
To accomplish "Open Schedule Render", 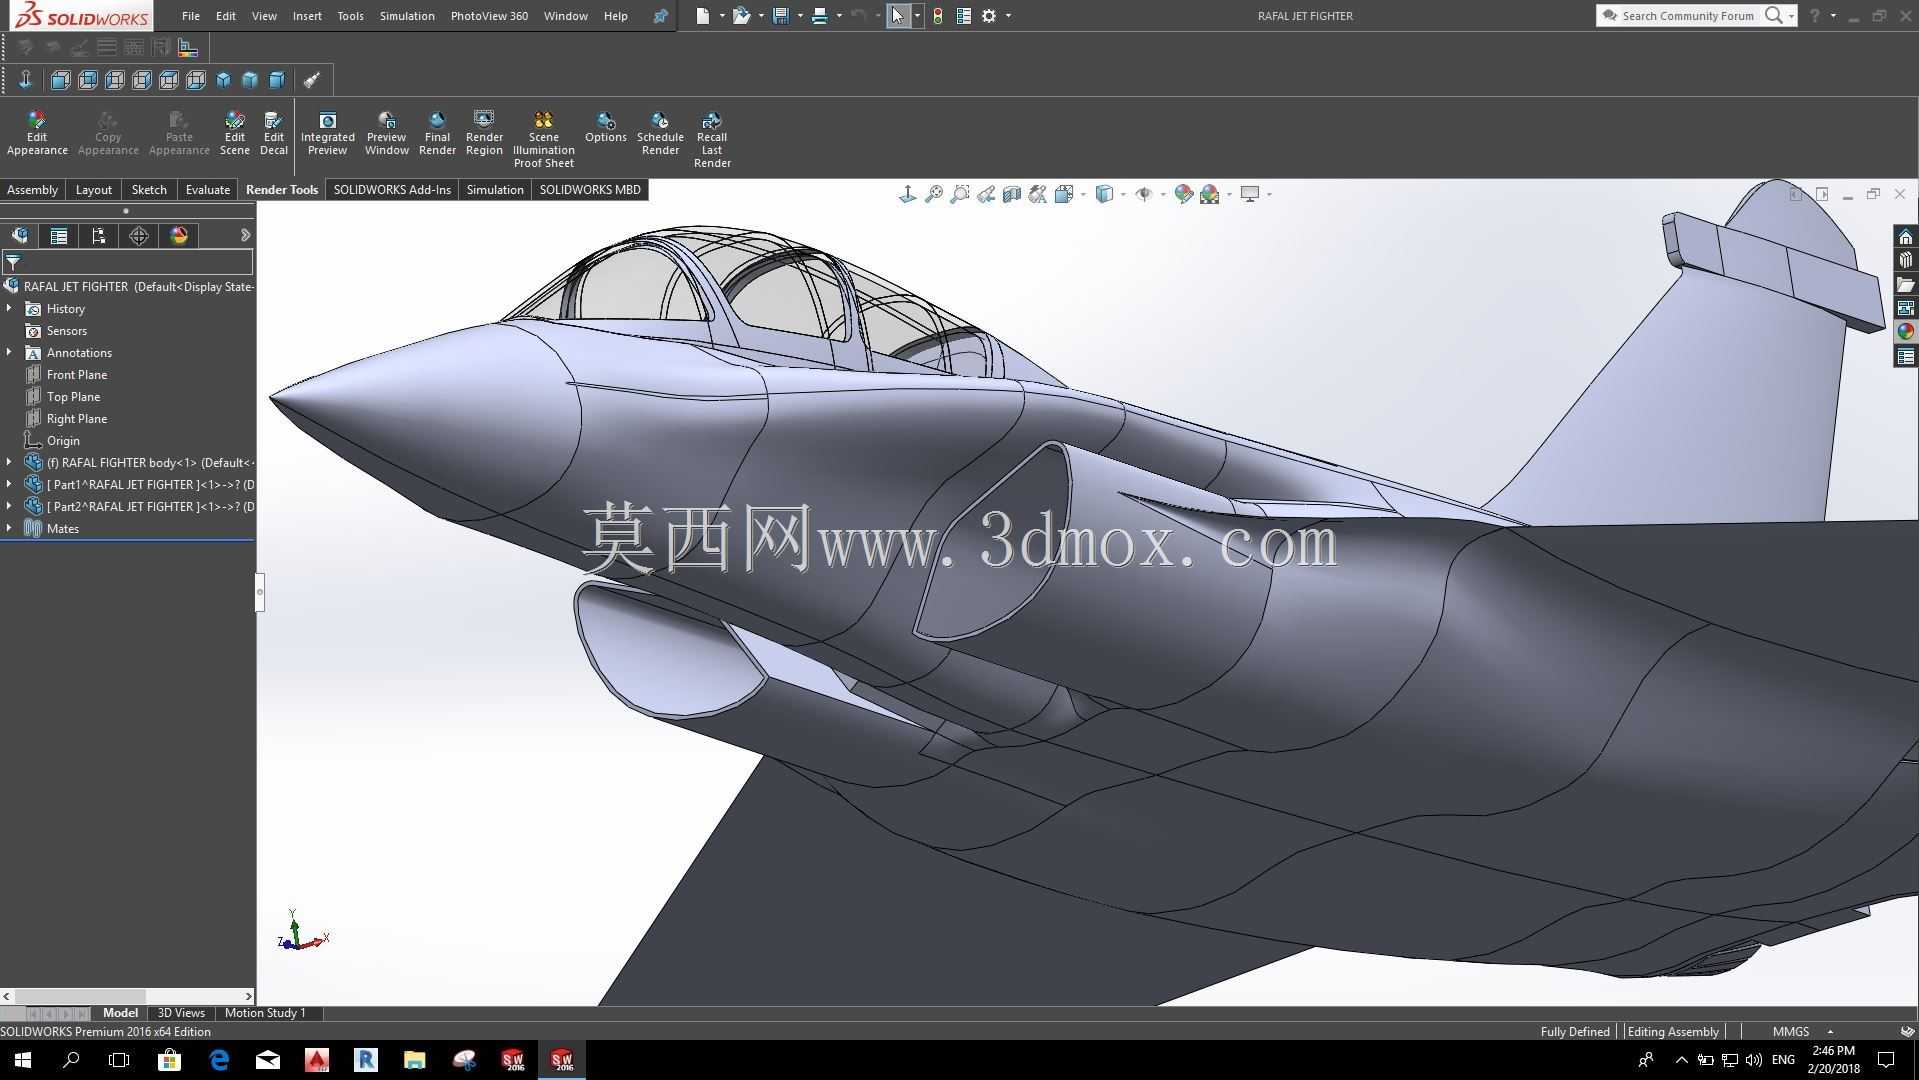I will 660,134.
